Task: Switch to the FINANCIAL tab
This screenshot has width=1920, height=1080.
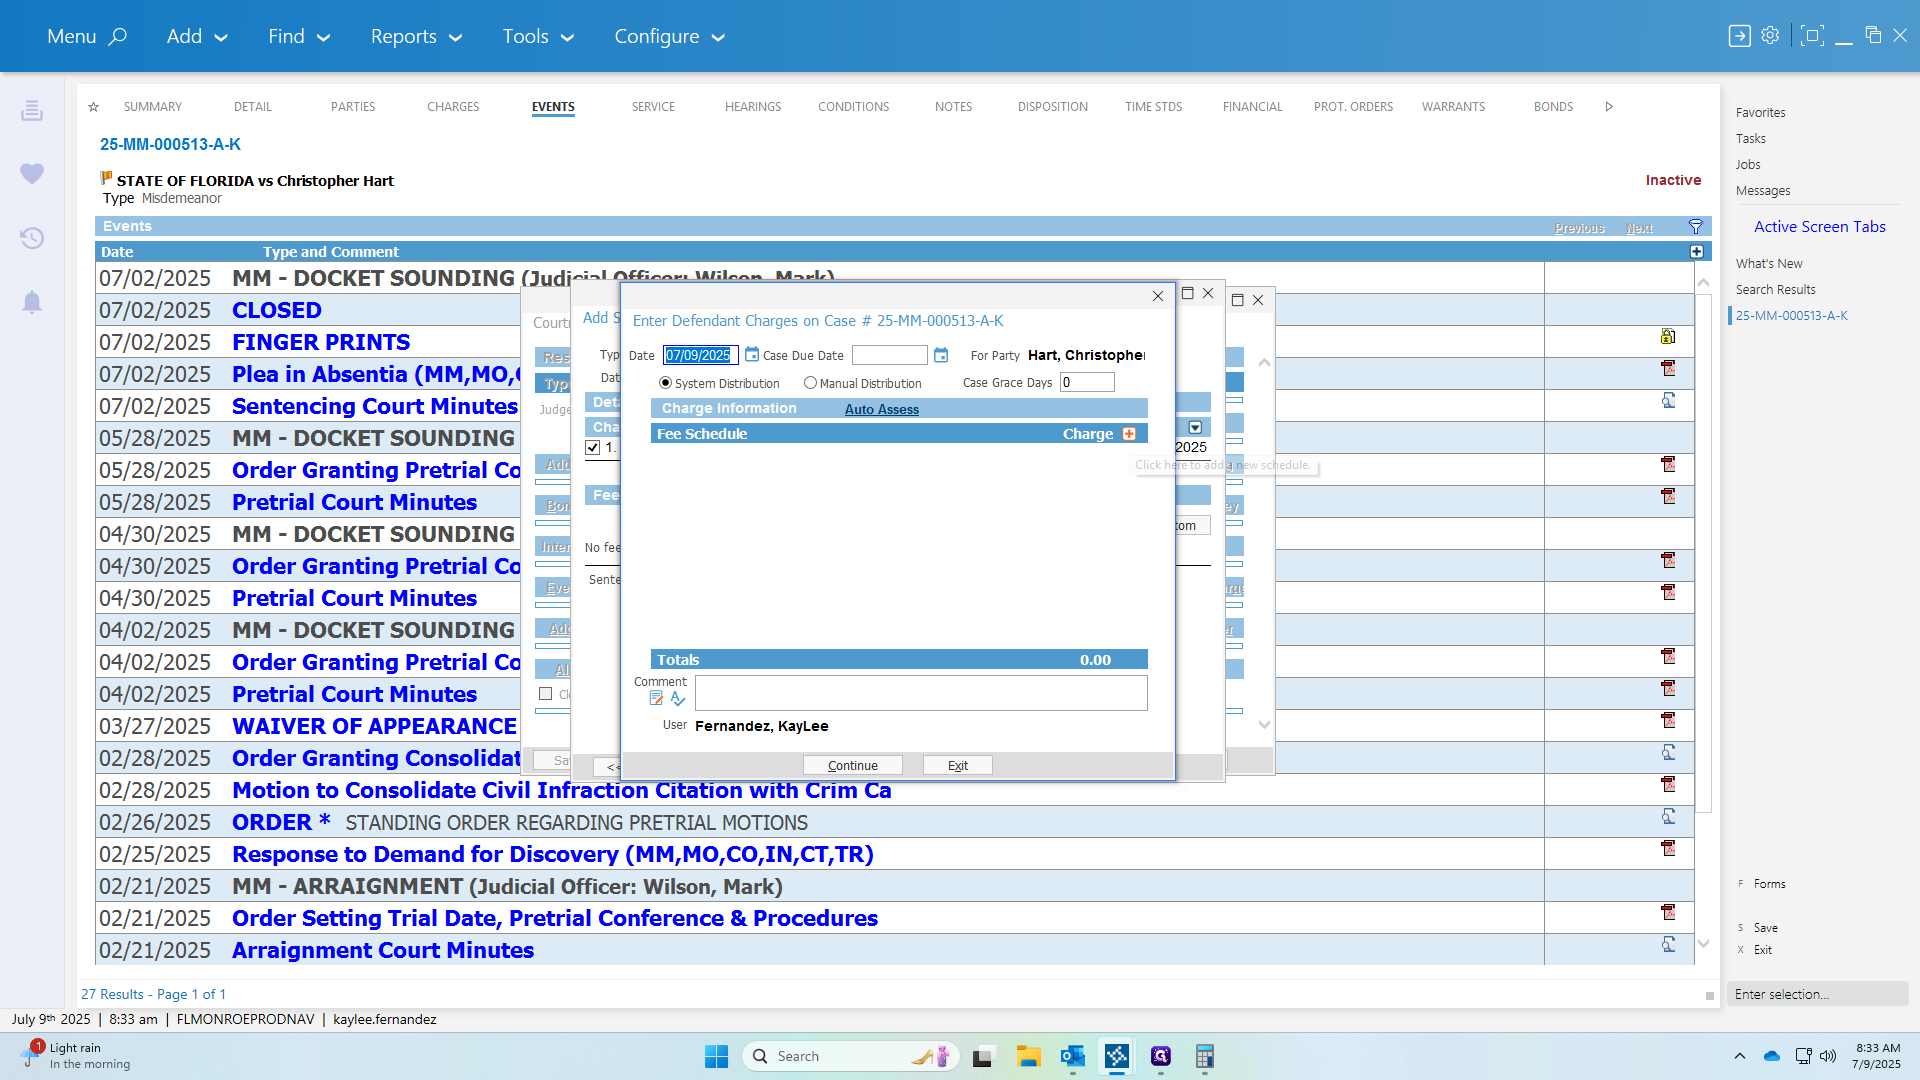Action: click(x=1252, y=107)
